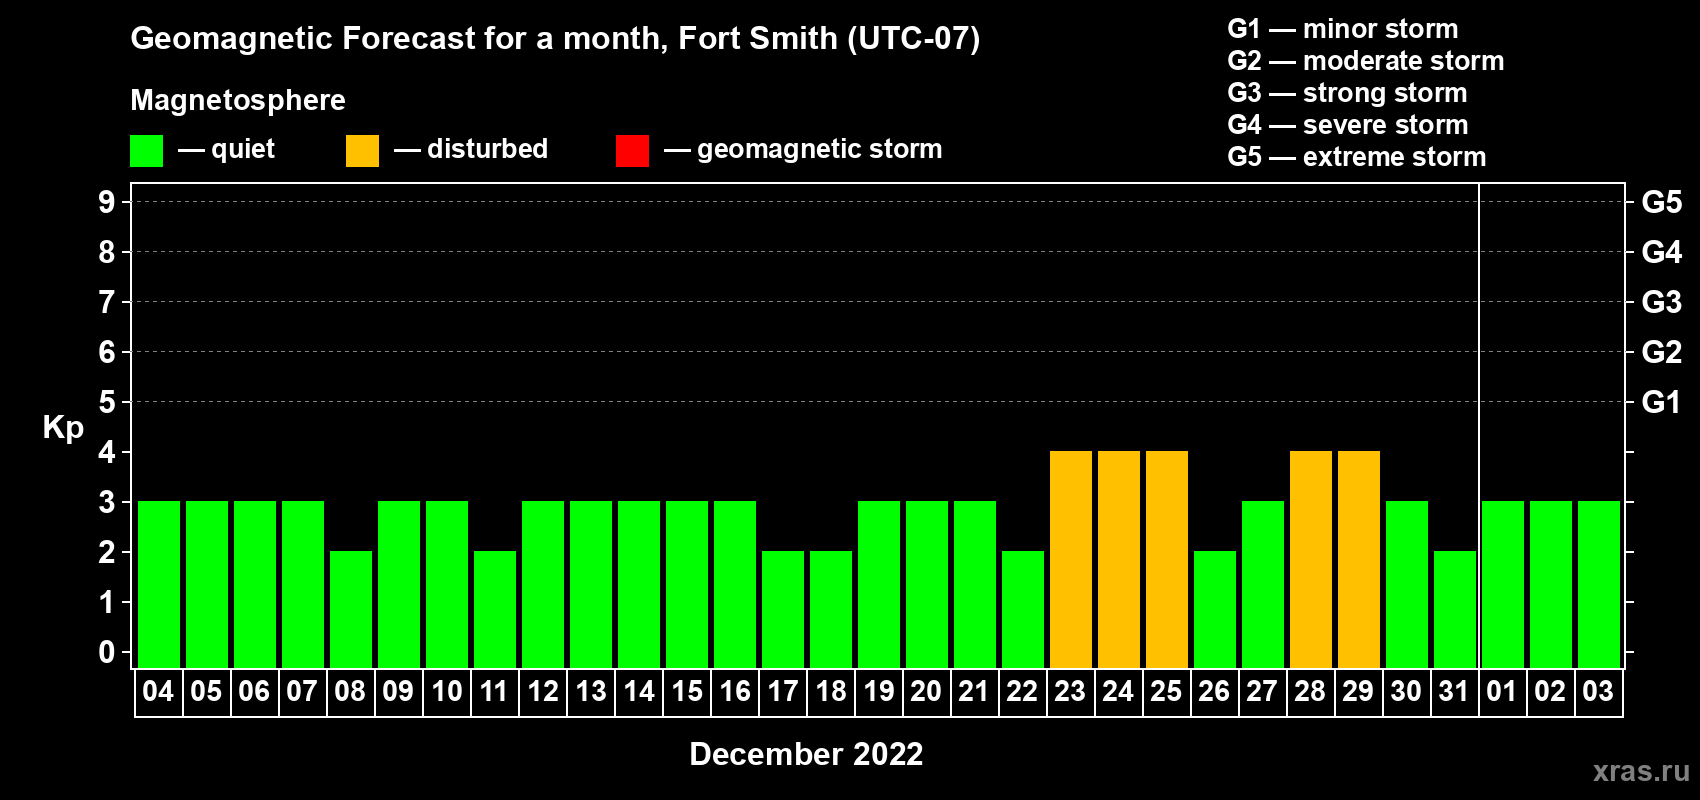Click the G5 label on right axis

[1661, 202]
